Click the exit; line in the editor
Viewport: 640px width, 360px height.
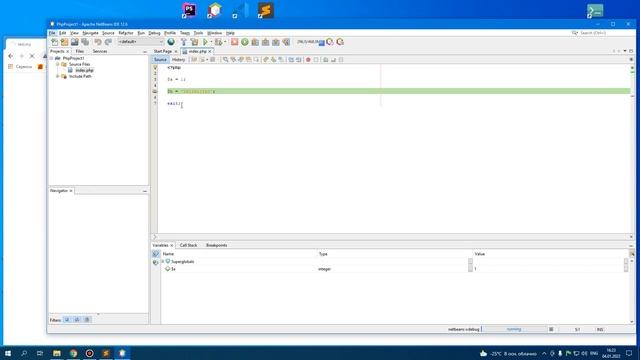click(175, 104)
